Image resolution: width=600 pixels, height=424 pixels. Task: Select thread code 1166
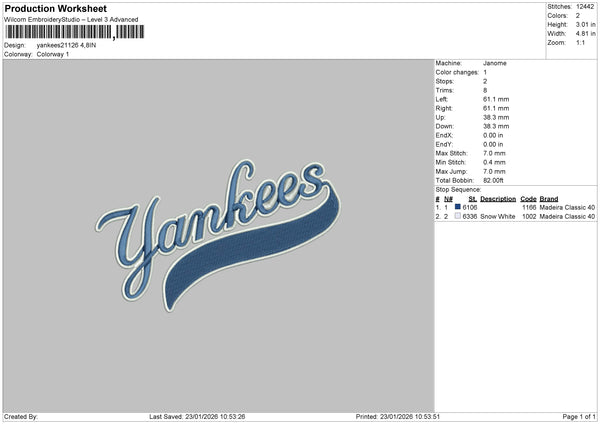coord(529,207)
